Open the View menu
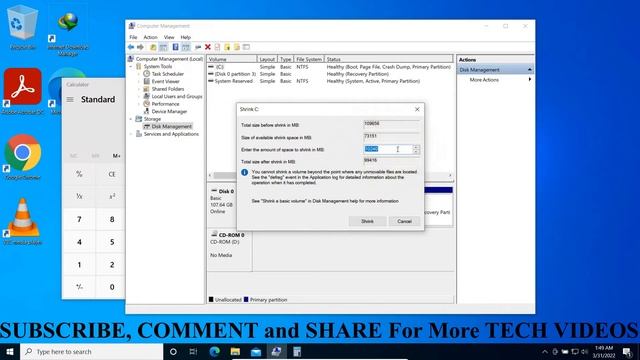 pyautogui.click(x=169, y=37)
